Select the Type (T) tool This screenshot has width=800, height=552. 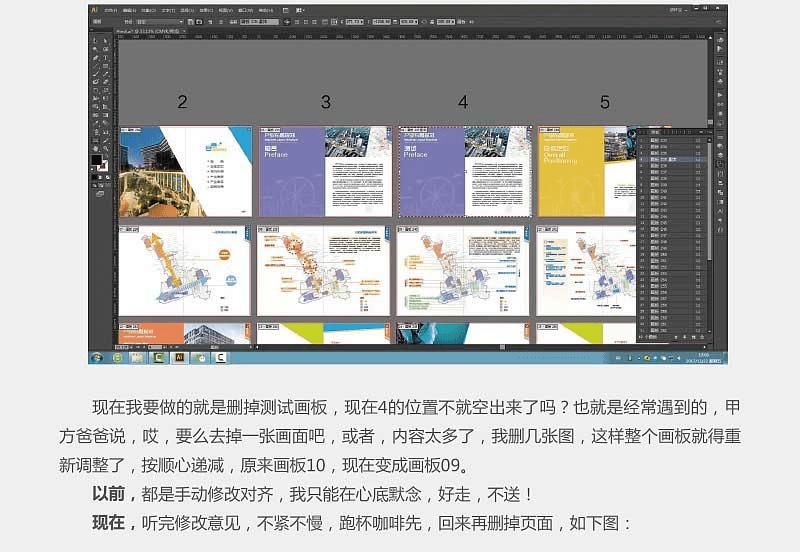[x=105, y=58]
